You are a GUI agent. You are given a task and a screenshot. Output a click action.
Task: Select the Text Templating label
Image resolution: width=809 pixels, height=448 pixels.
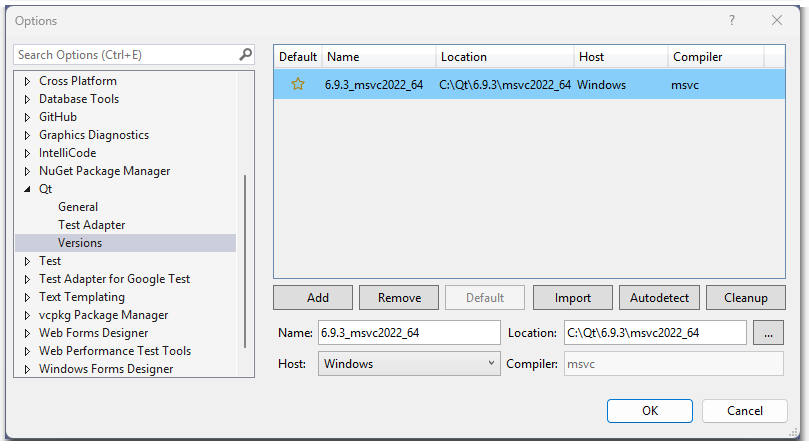[x=82, y=297]
